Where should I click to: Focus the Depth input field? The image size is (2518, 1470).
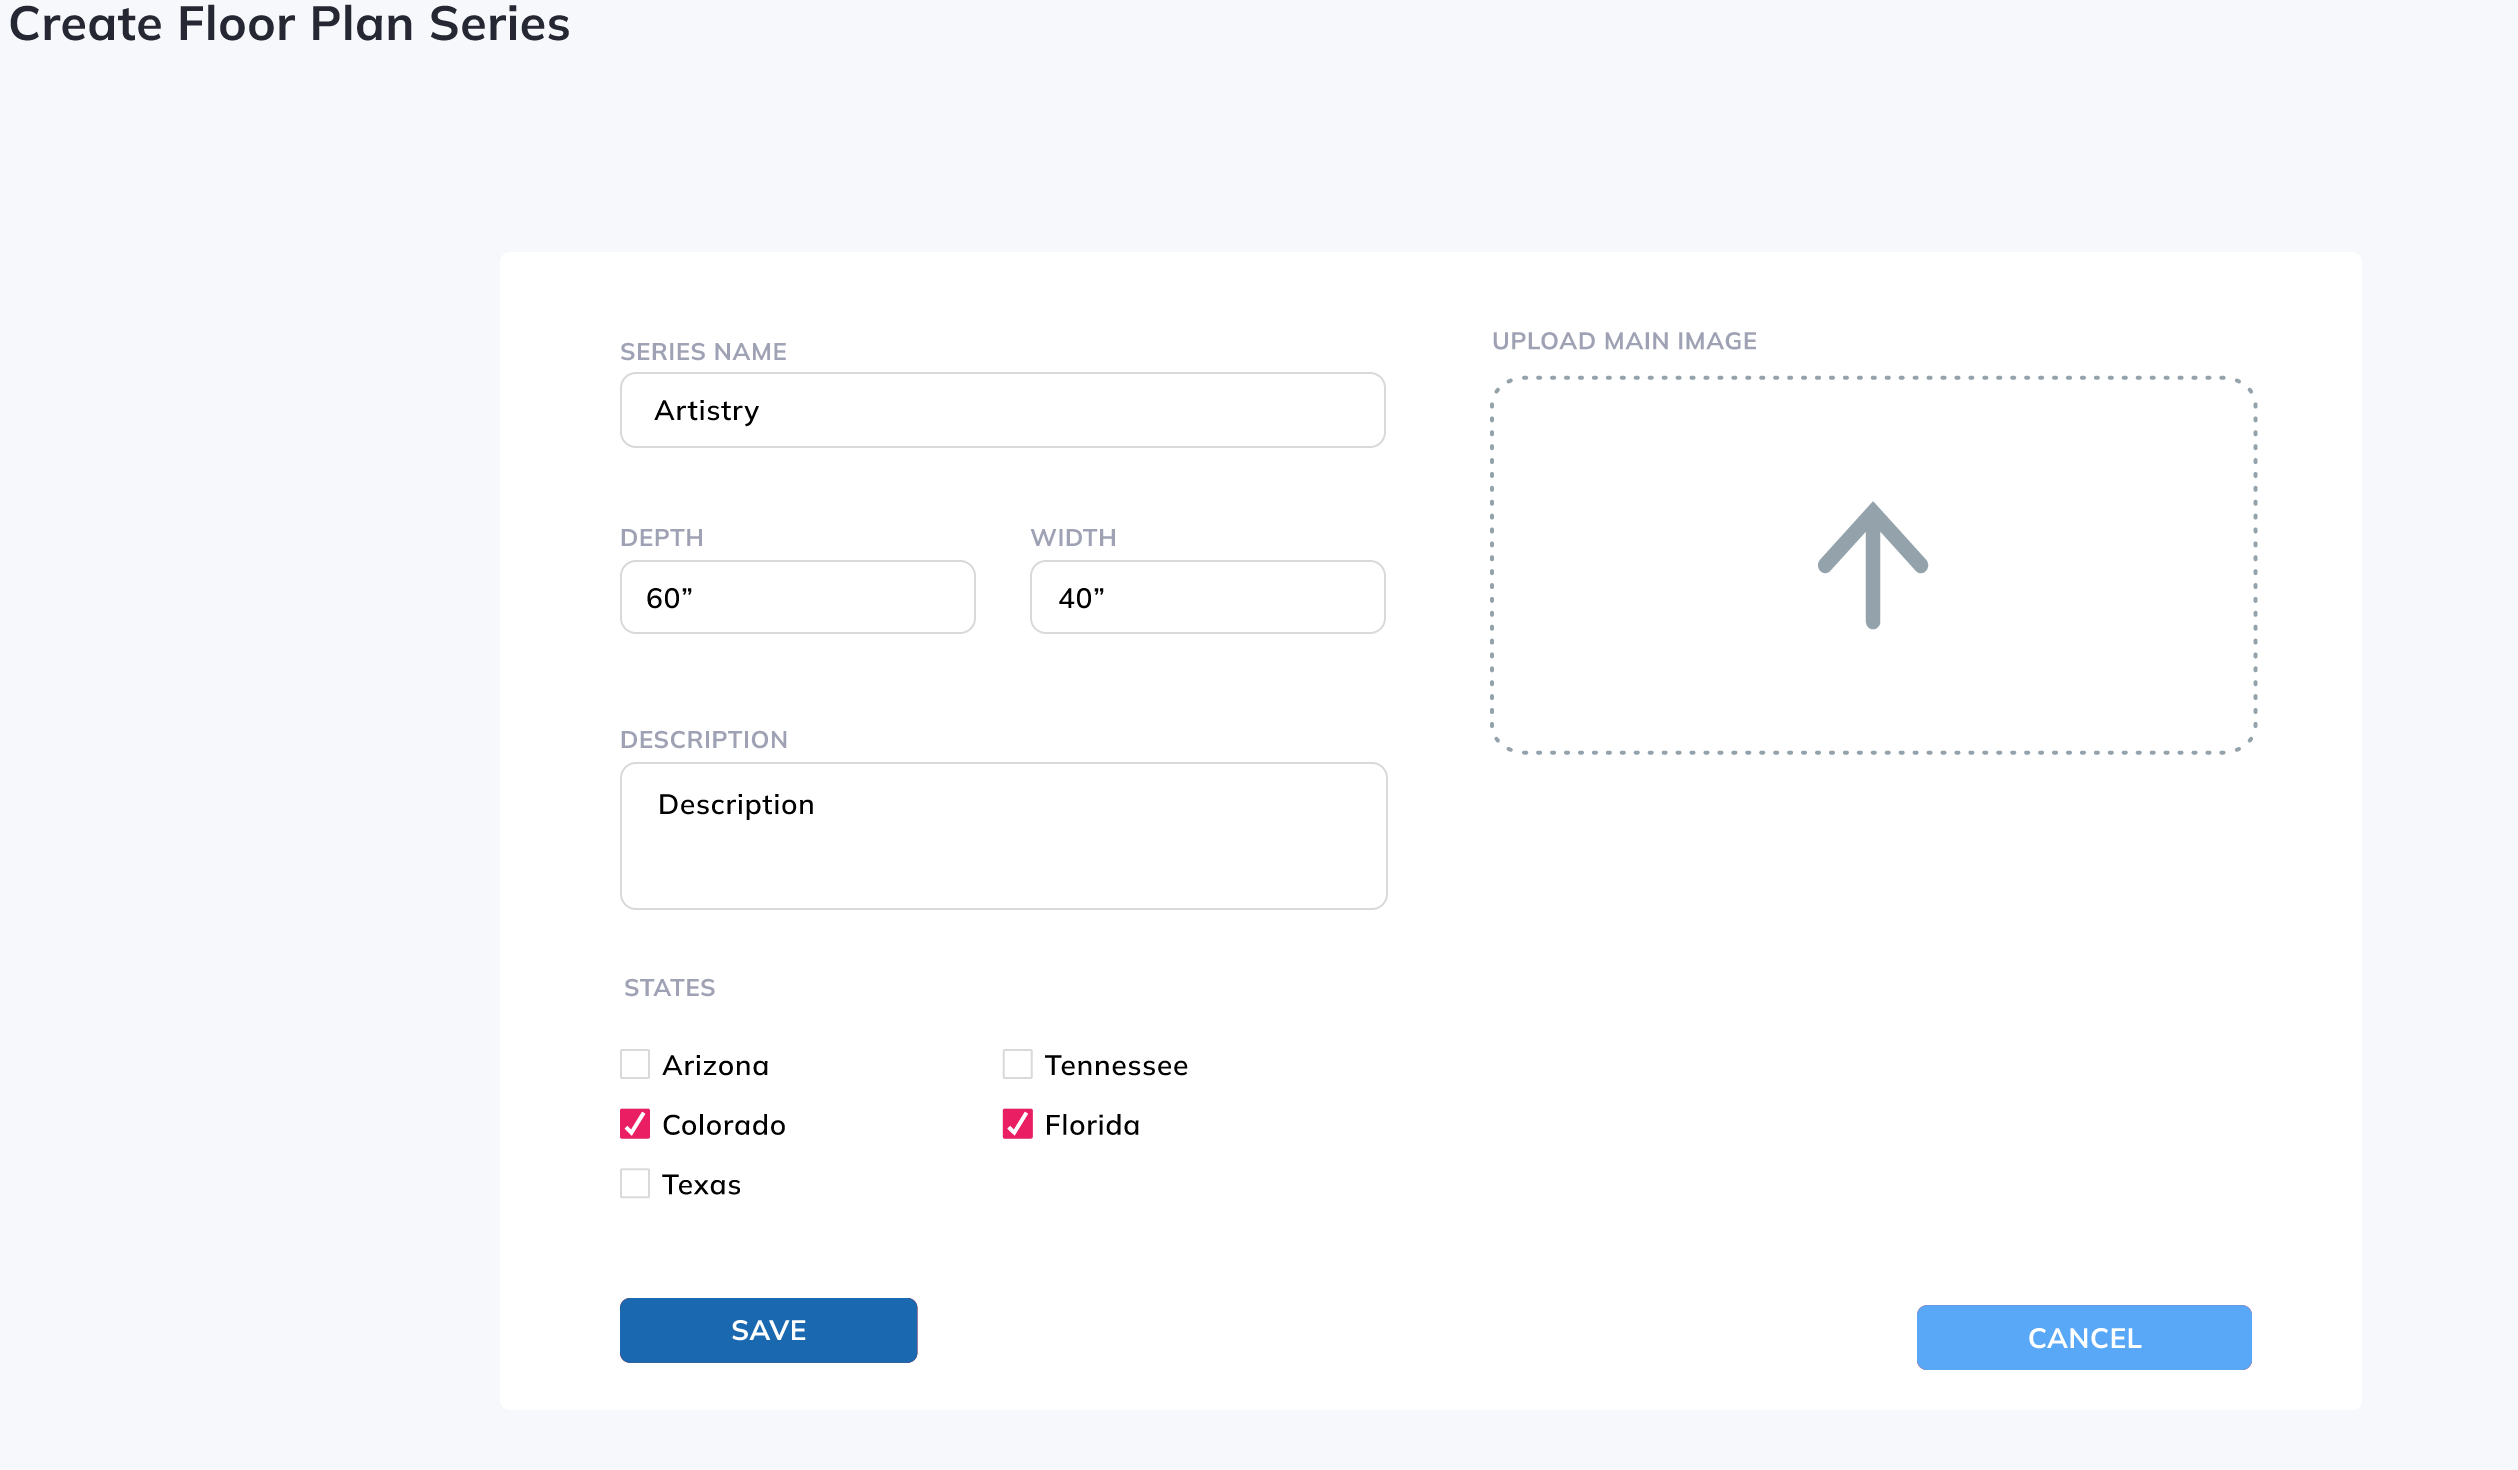click(x=797, y=597)
